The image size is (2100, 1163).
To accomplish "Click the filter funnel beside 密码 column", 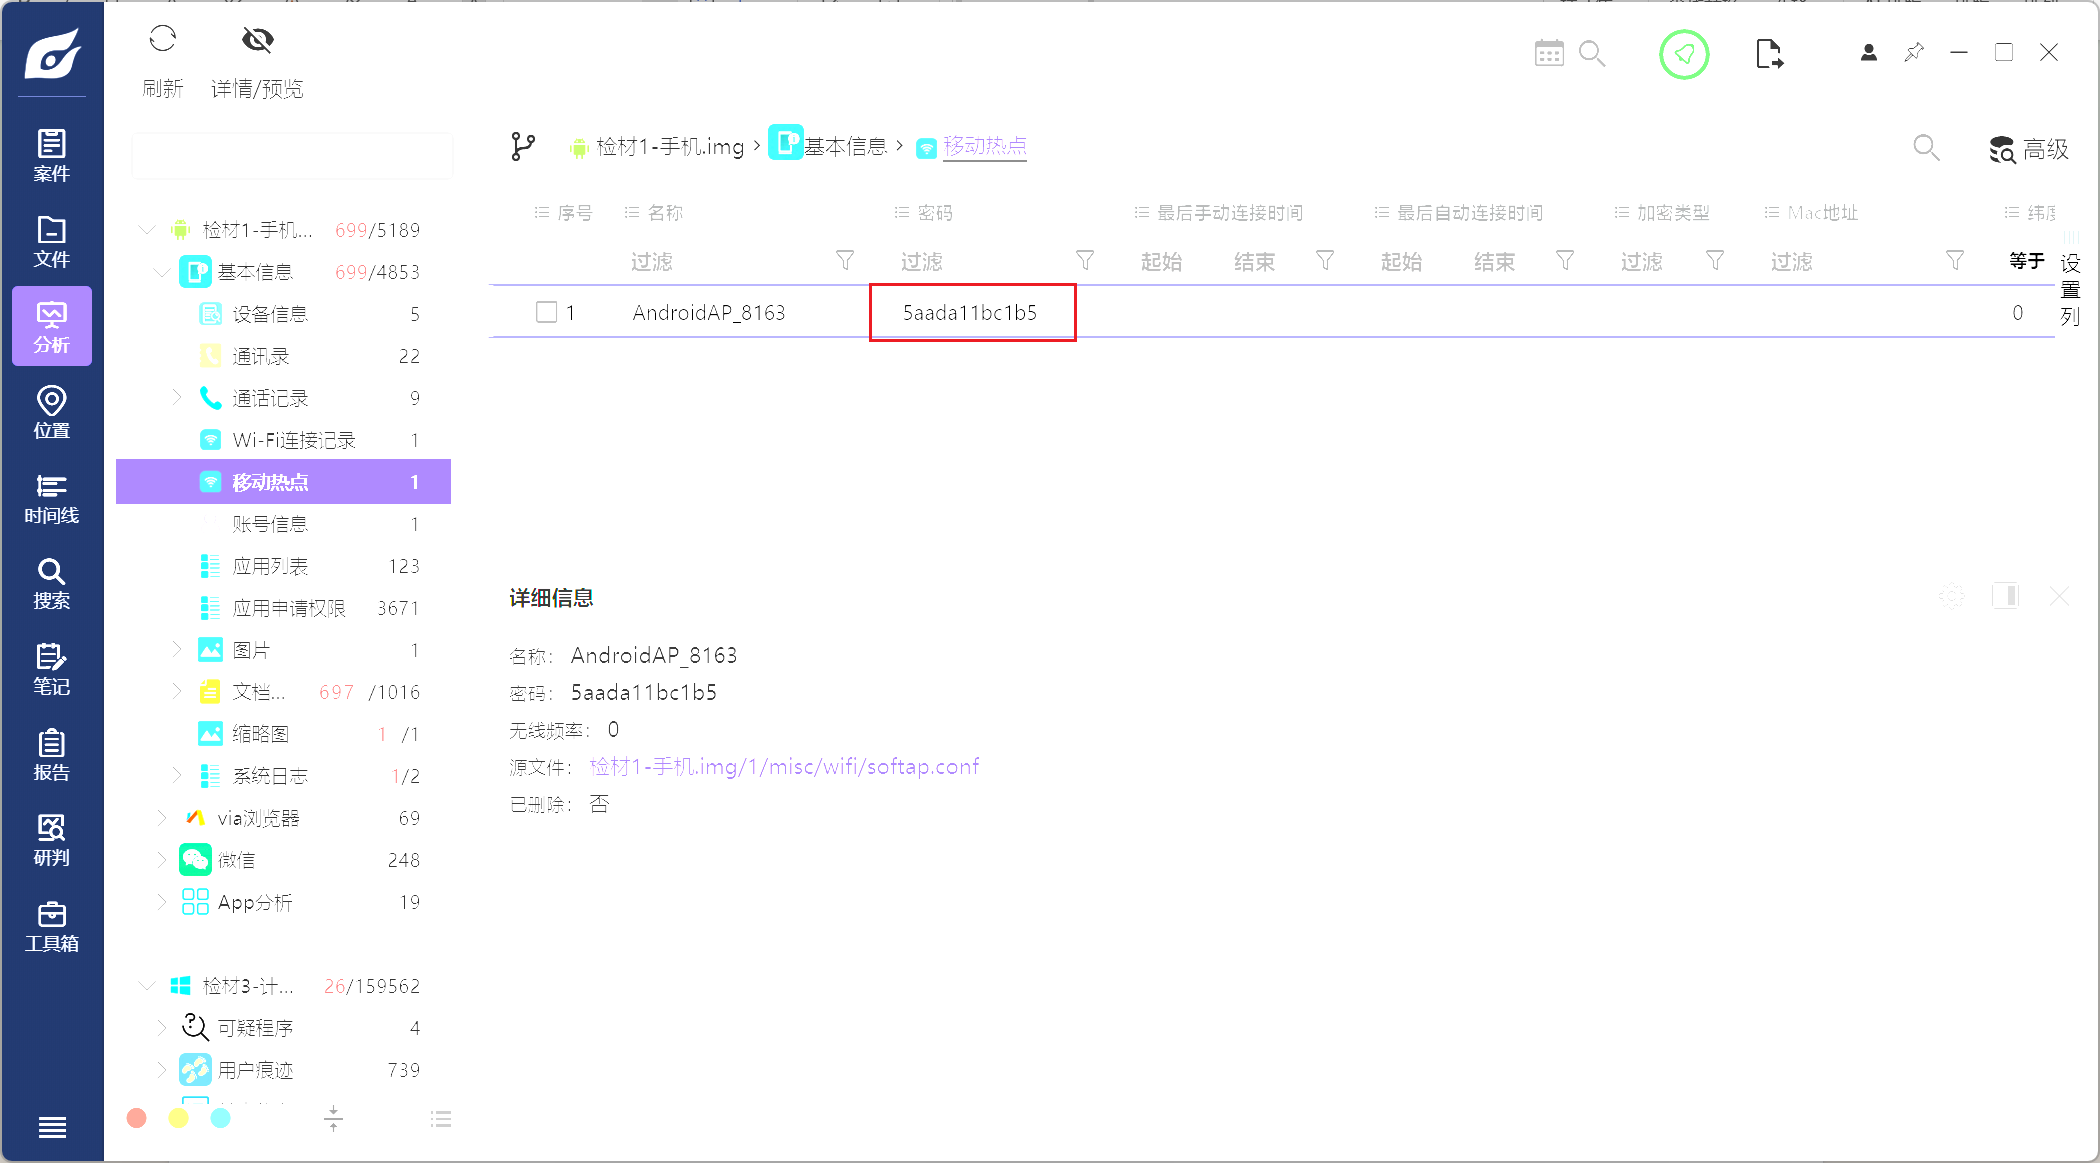I will tap(1084, 261).
